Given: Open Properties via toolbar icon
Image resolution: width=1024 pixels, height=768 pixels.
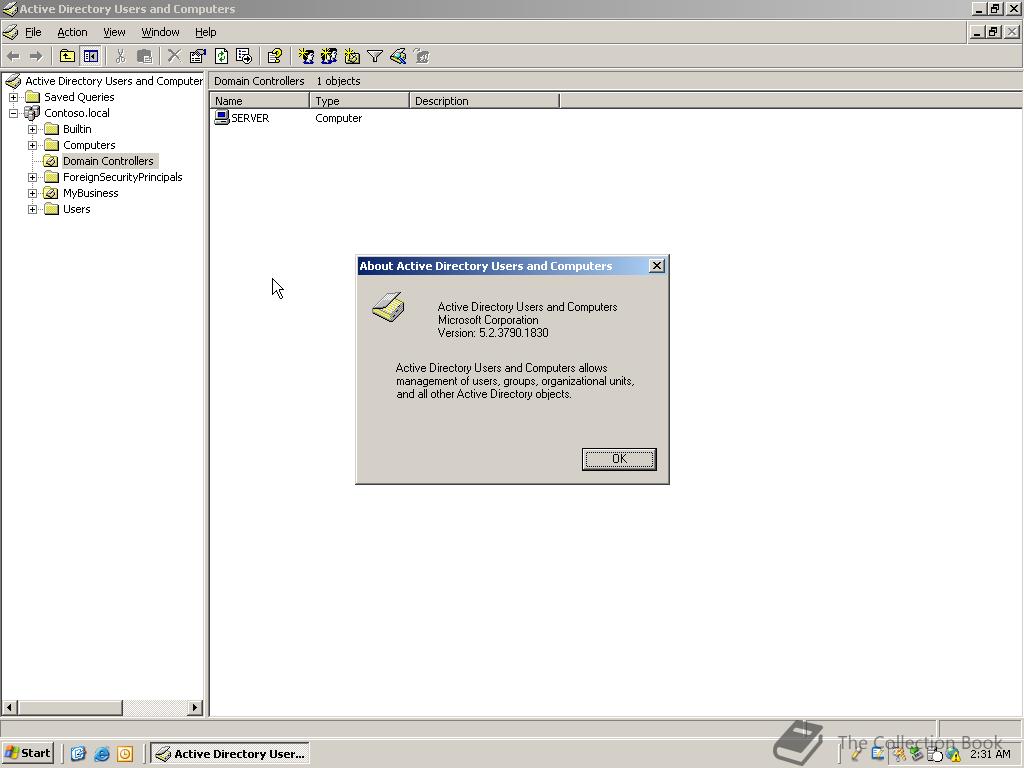Looking at the screenshot, I should (x=197, y=57).
